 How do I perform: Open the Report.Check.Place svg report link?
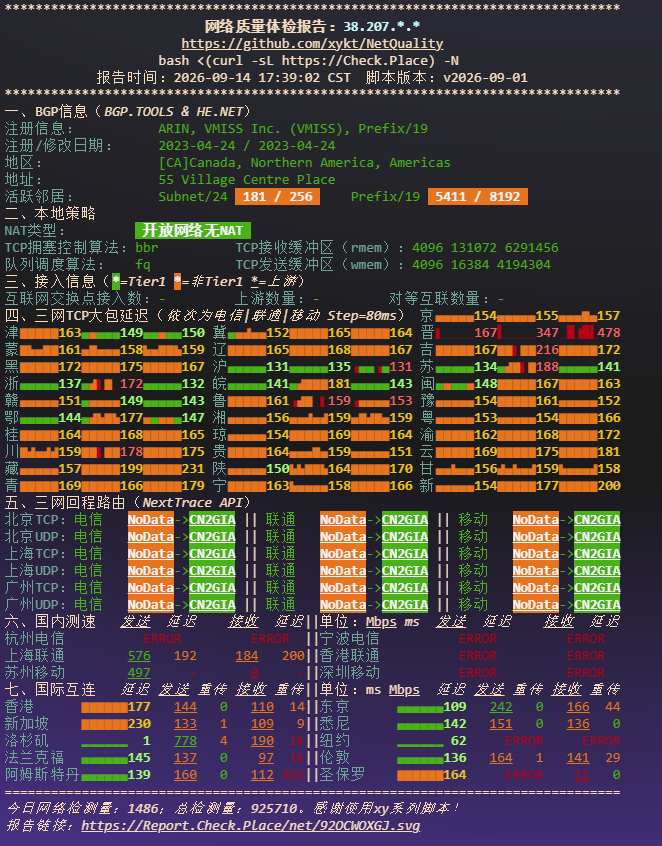pyautogui.click(x=250, y=825)
